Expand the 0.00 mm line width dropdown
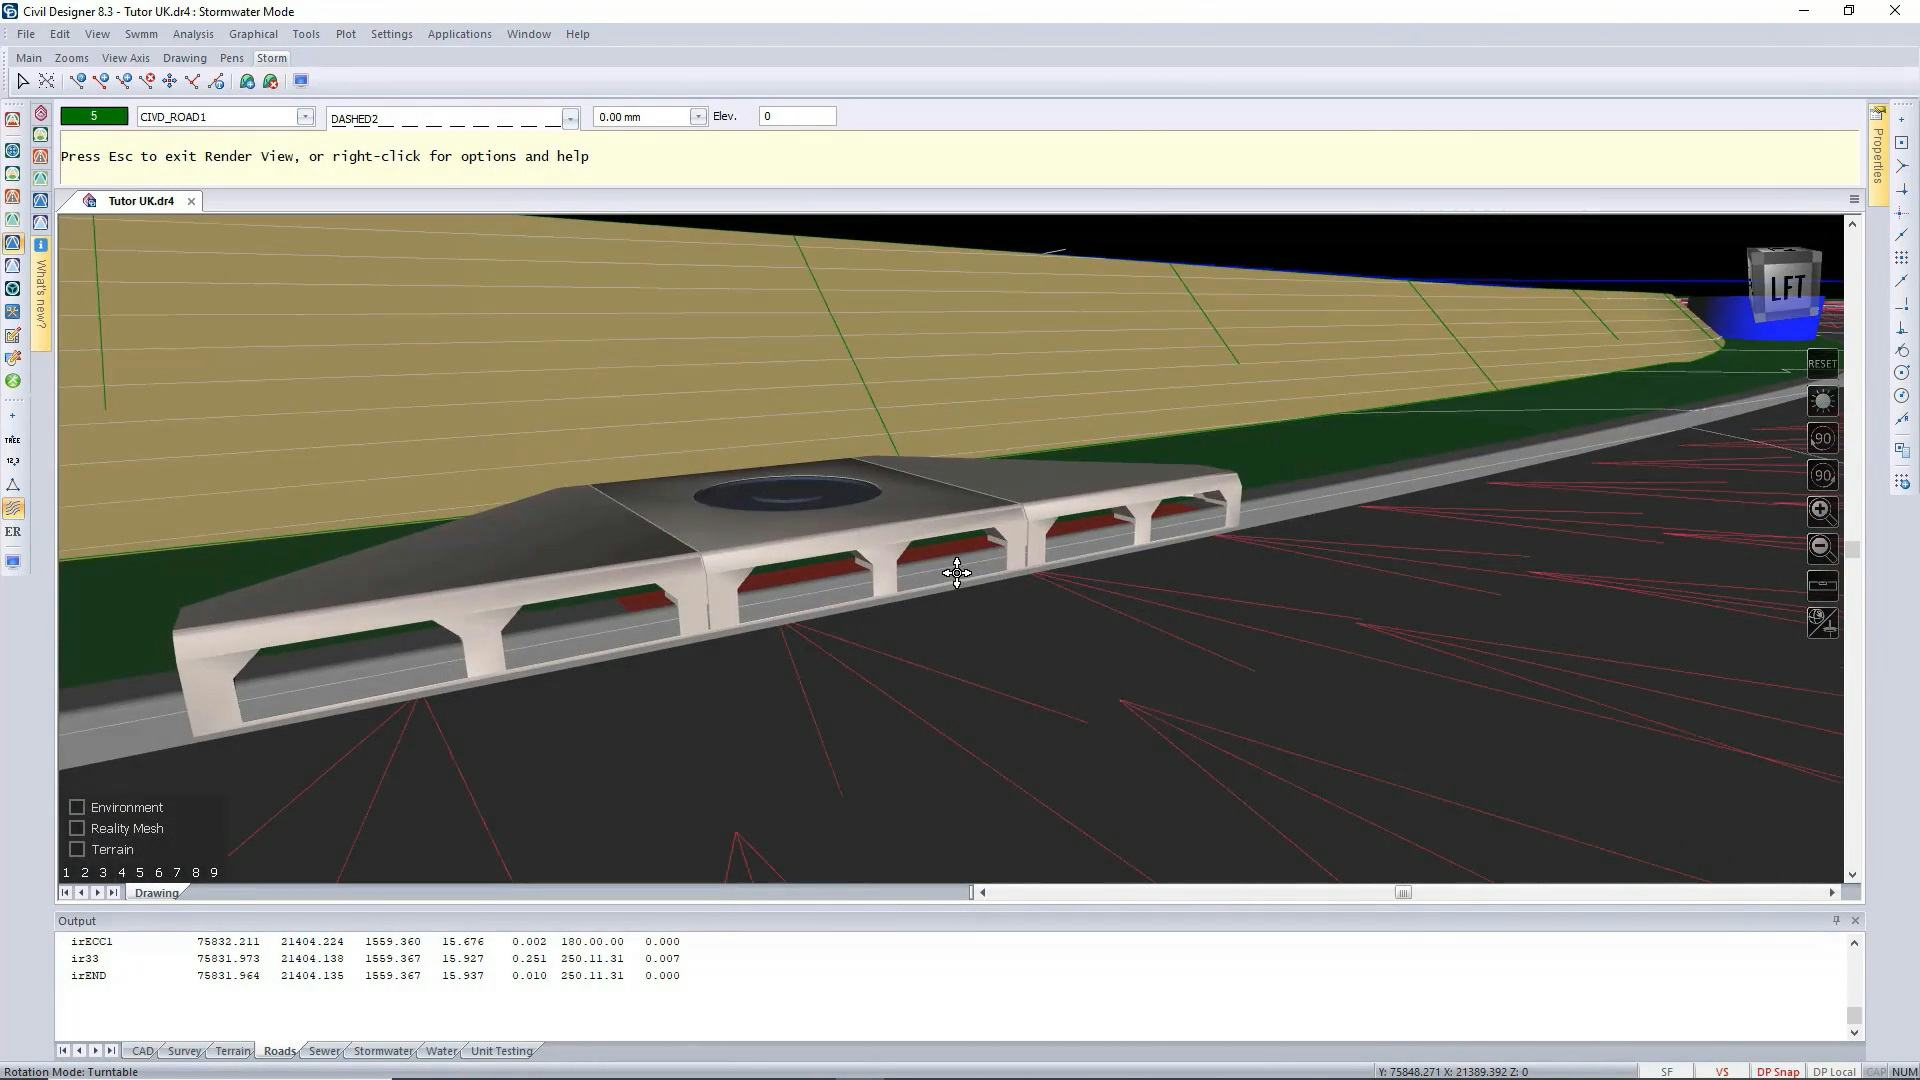The image size is (1920, 1080). 698,117
